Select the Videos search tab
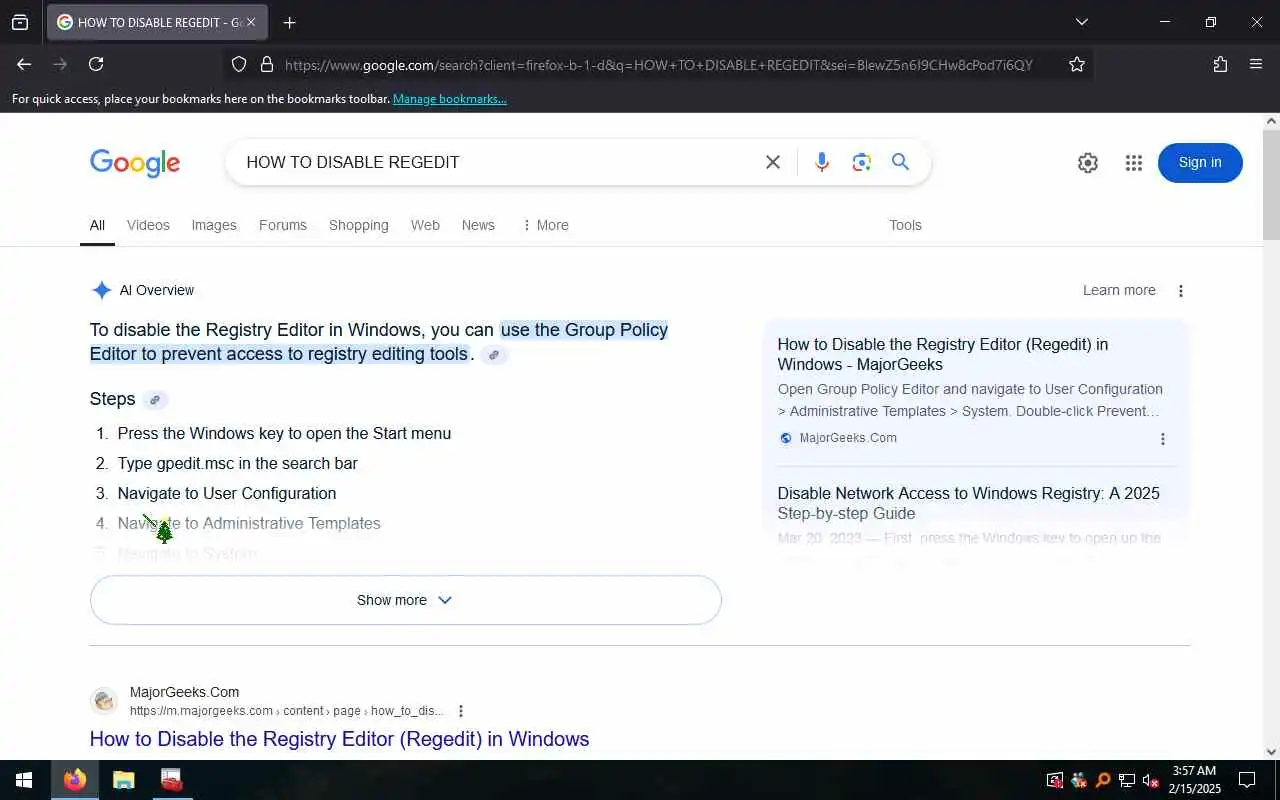This screenshot has height=800, width=1280. [x=148, y=225]
